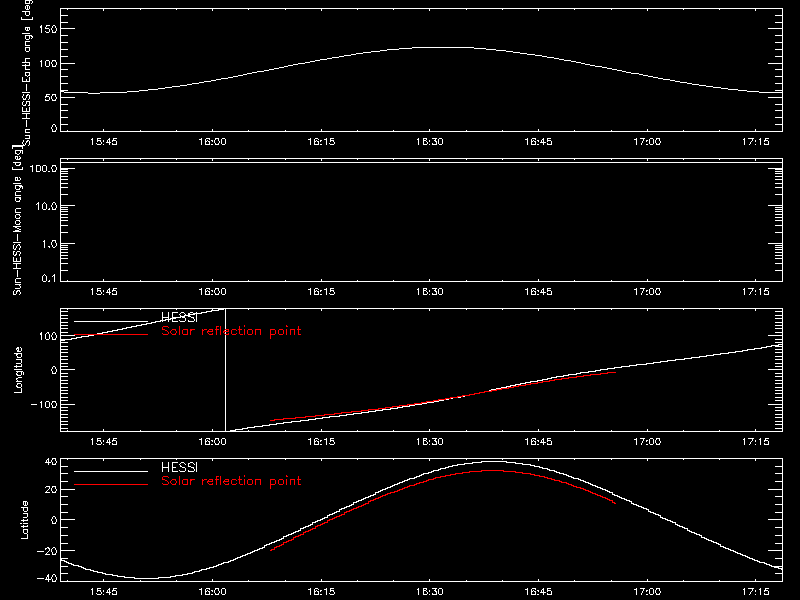Click the 16:00 time label under Moon angle plot

[x=212, y=292]
